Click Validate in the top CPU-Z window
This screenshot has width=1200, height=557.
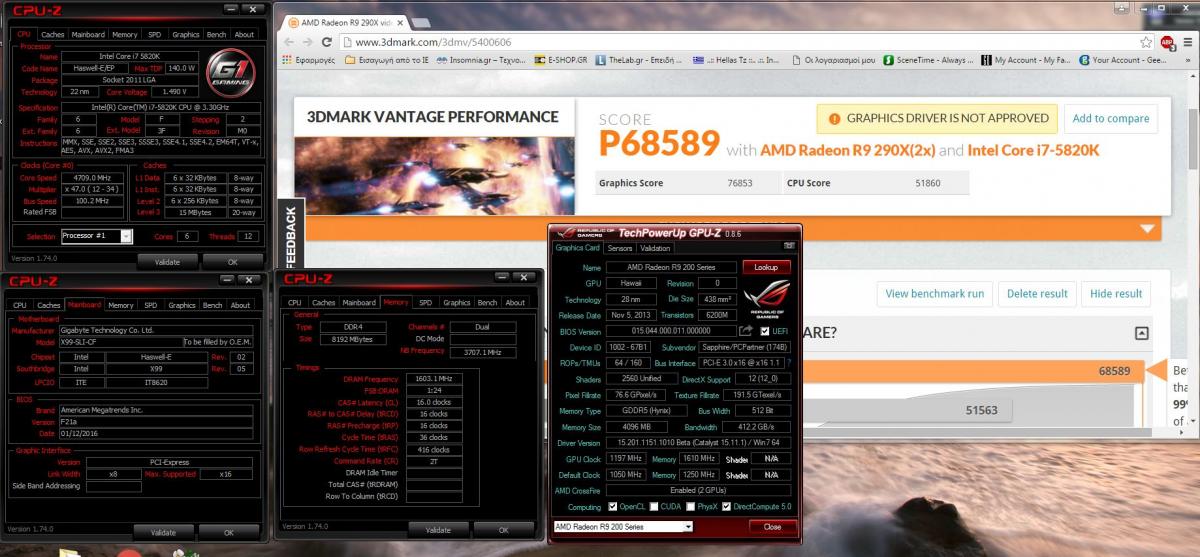167,261
